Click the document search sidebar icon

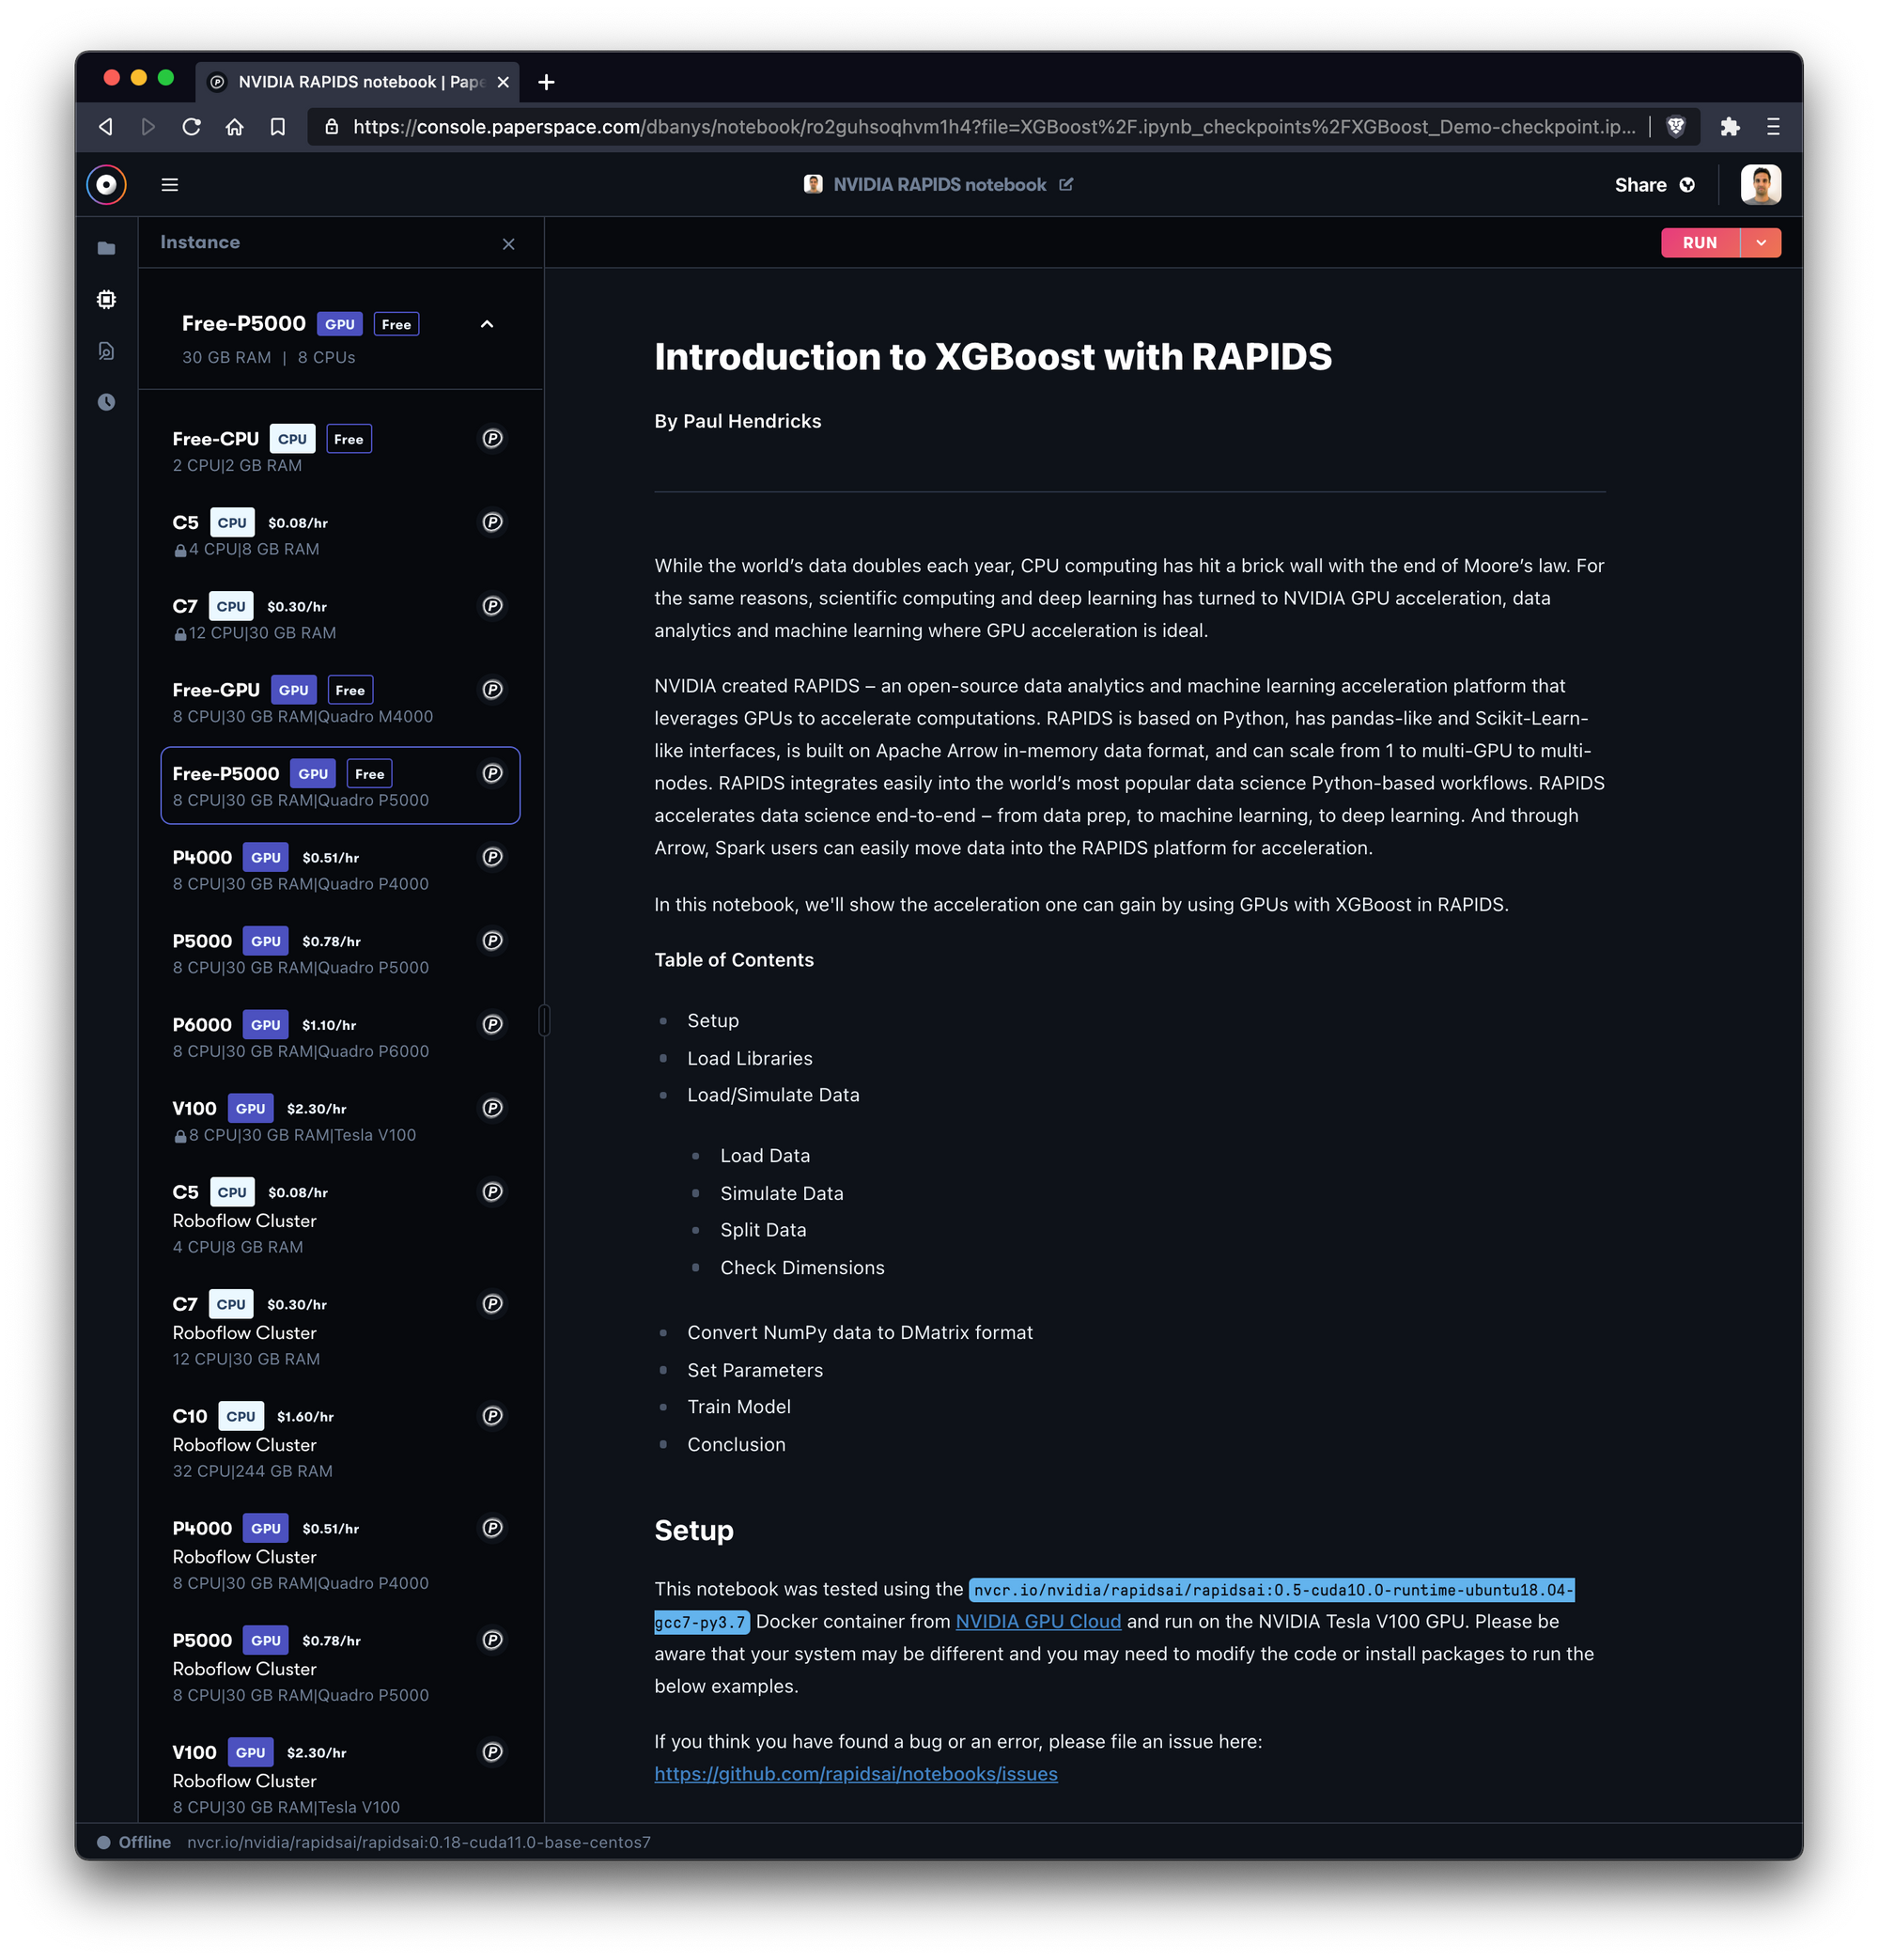[x=106, y=351]
